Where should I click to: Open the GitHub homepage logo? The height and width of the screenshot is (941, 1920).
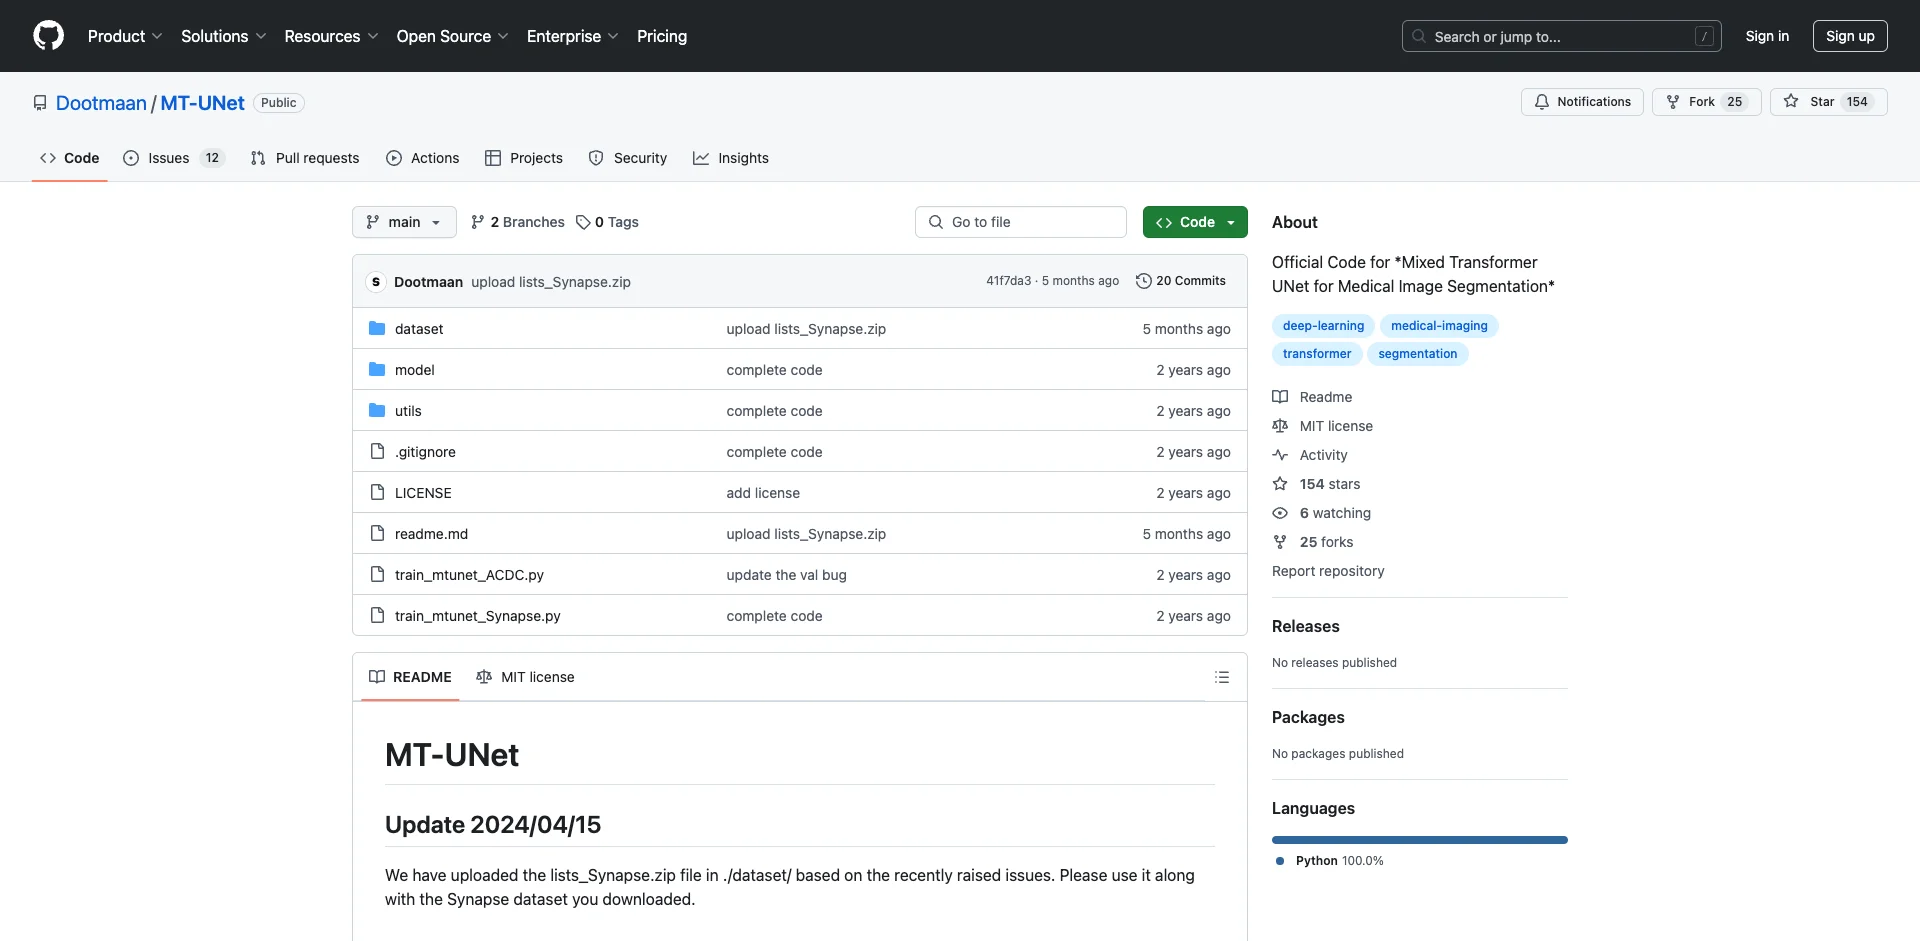[x=48, y=36]
